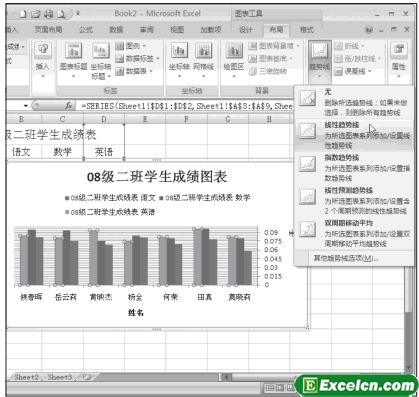419x397 pixels.
Task: Click legend entry ending with 语文
Action: (x=110, y=198)
